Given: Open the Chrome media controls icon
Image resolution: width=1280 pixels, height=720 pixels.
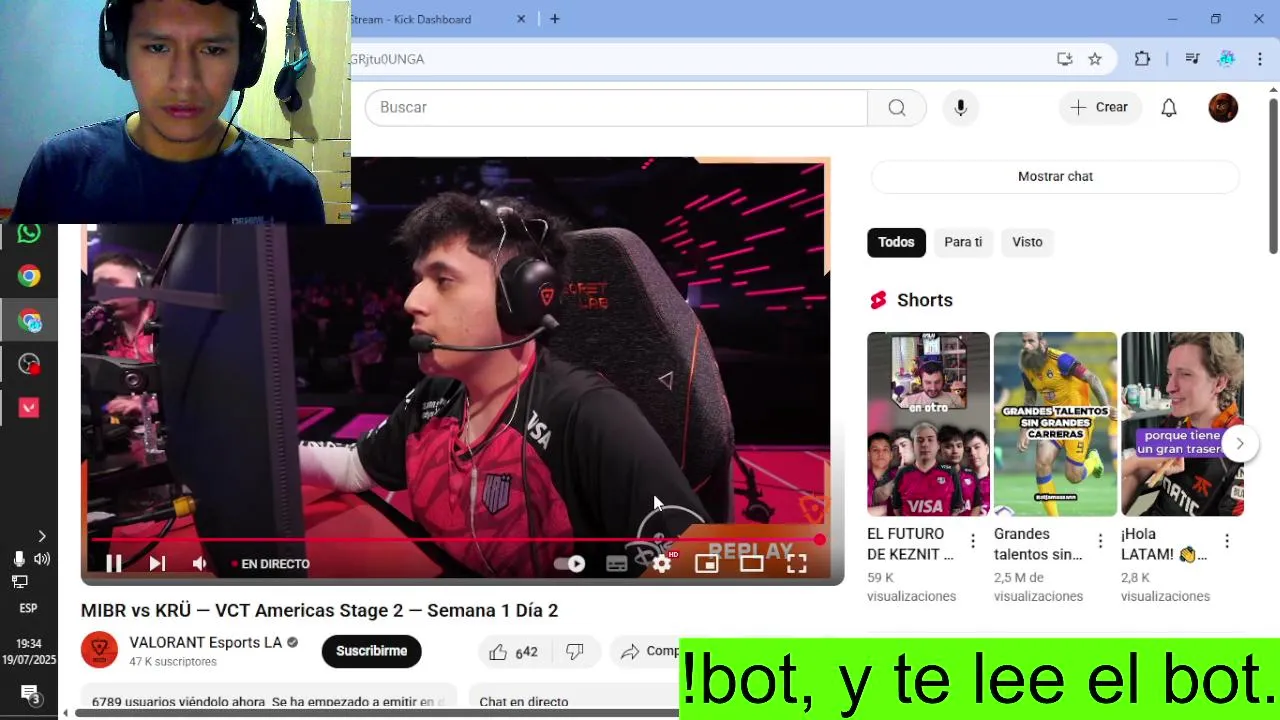Looking at the screenshot, I should (1192, 59).
